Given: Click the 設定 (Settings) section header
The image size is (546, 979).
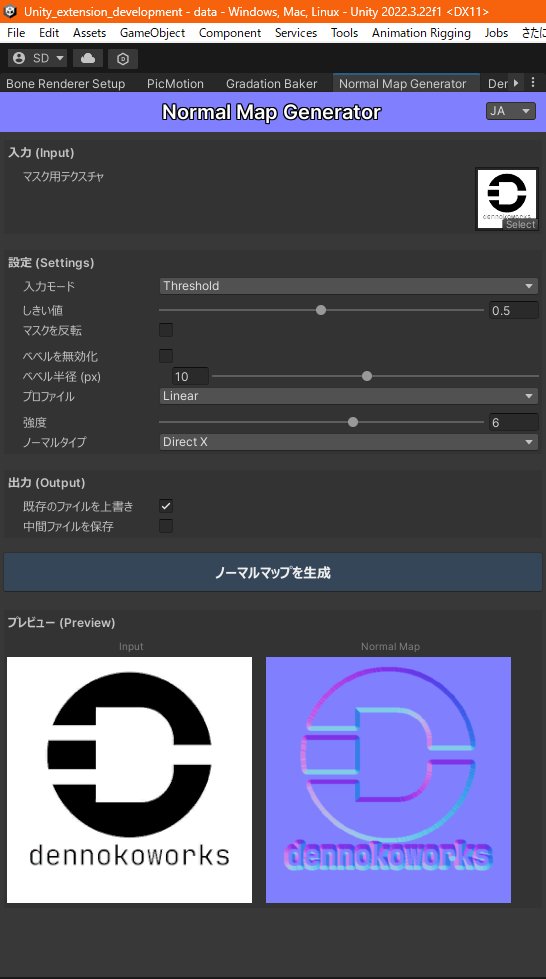Looking at the screenshot, I should coord(51,263).
